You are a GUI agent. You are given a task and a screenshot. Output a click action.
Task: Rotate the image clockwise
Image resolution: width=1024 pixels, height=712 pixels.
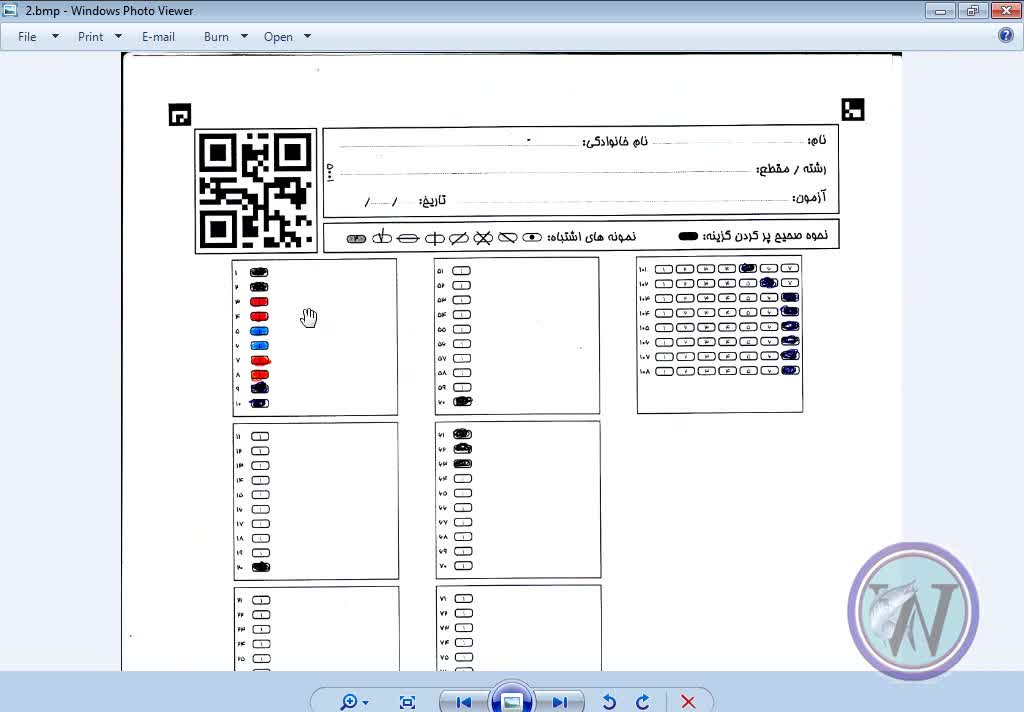tap(643, 702)
